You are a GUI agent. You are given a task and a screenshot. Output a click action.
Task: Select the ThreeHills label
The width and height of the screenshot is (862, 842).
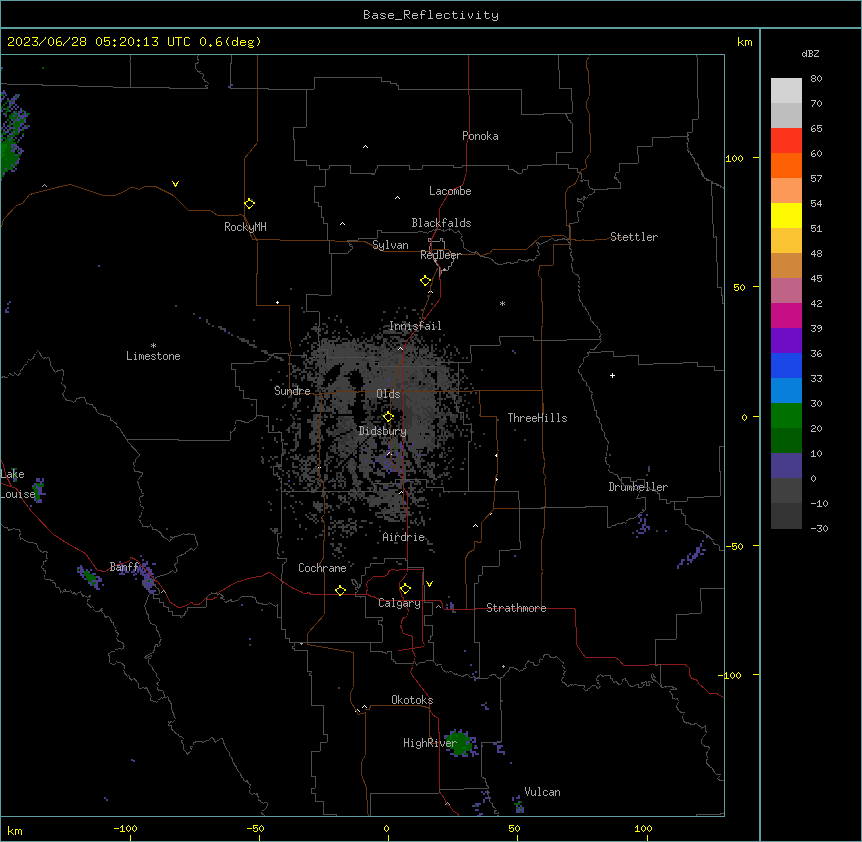click(x=537, y=418)
